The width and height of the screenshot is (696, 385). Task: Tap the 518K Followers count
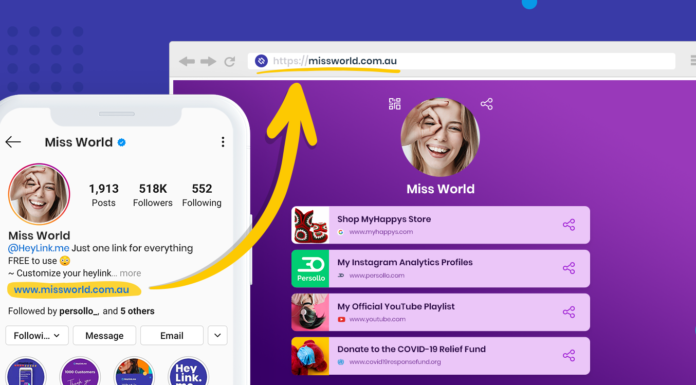153,195
